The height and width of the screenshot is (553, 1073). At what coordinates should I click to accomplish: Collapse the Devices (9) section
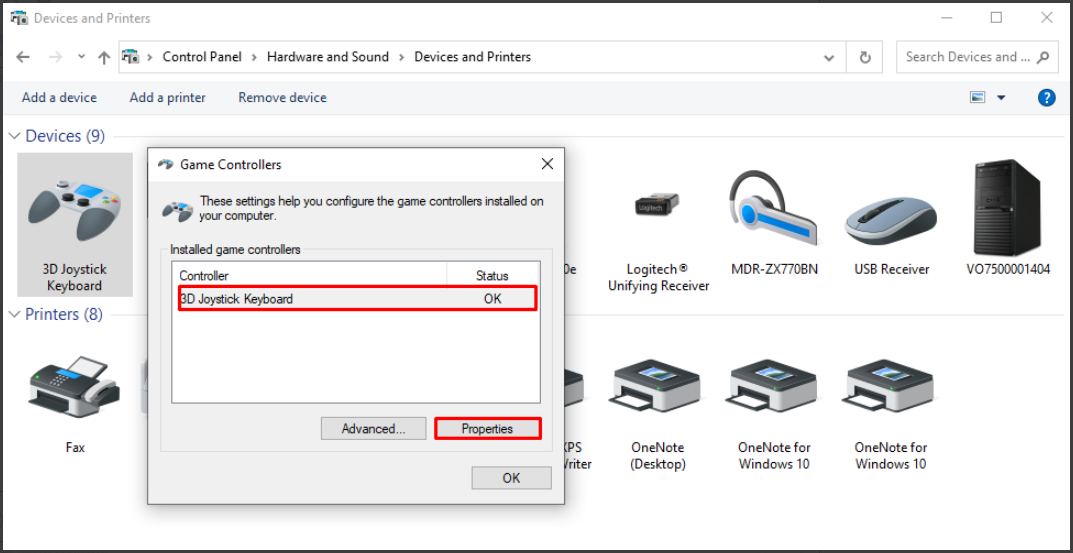point(16,136)
